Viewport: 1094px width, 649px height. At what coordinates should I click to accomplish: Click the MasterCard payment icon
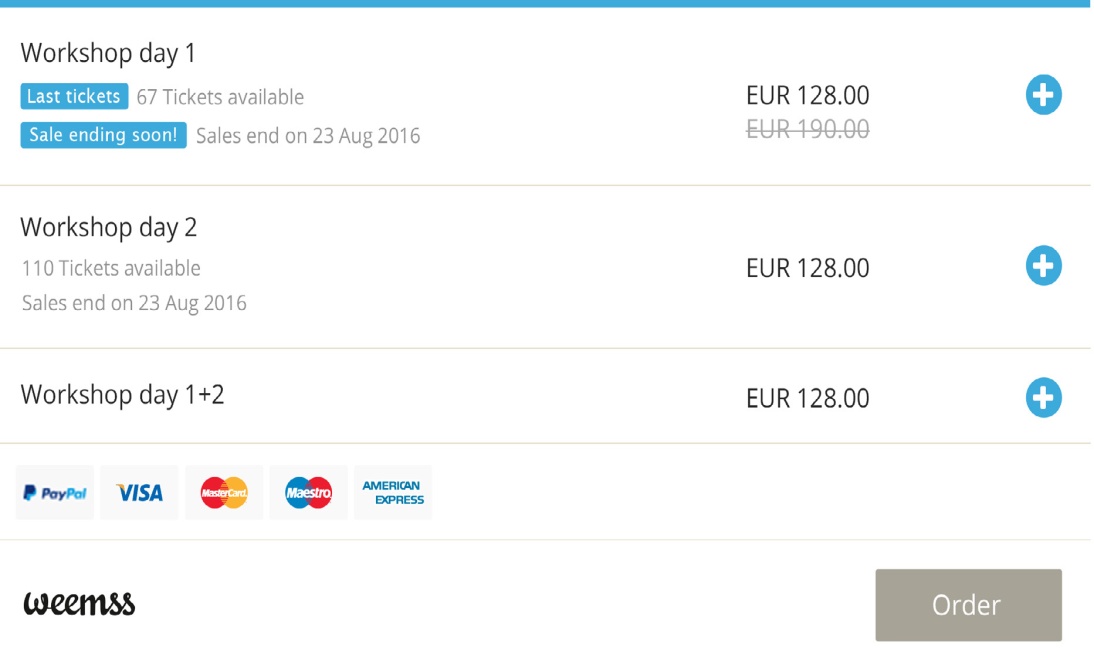(224, 493)
